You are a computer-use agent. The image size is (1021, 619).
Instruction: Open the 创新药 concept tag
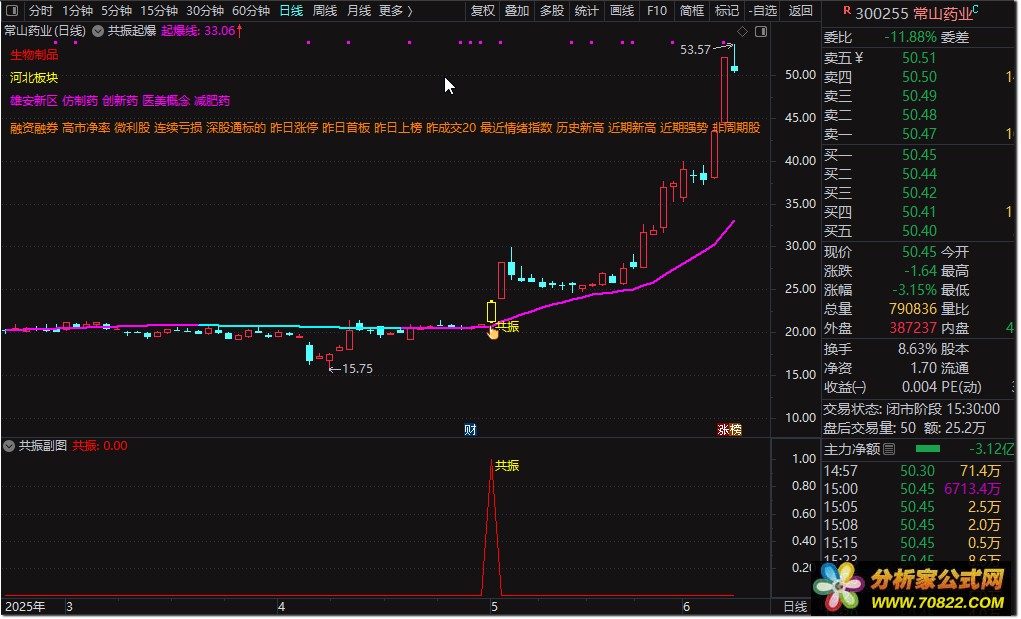pos(120,101)
